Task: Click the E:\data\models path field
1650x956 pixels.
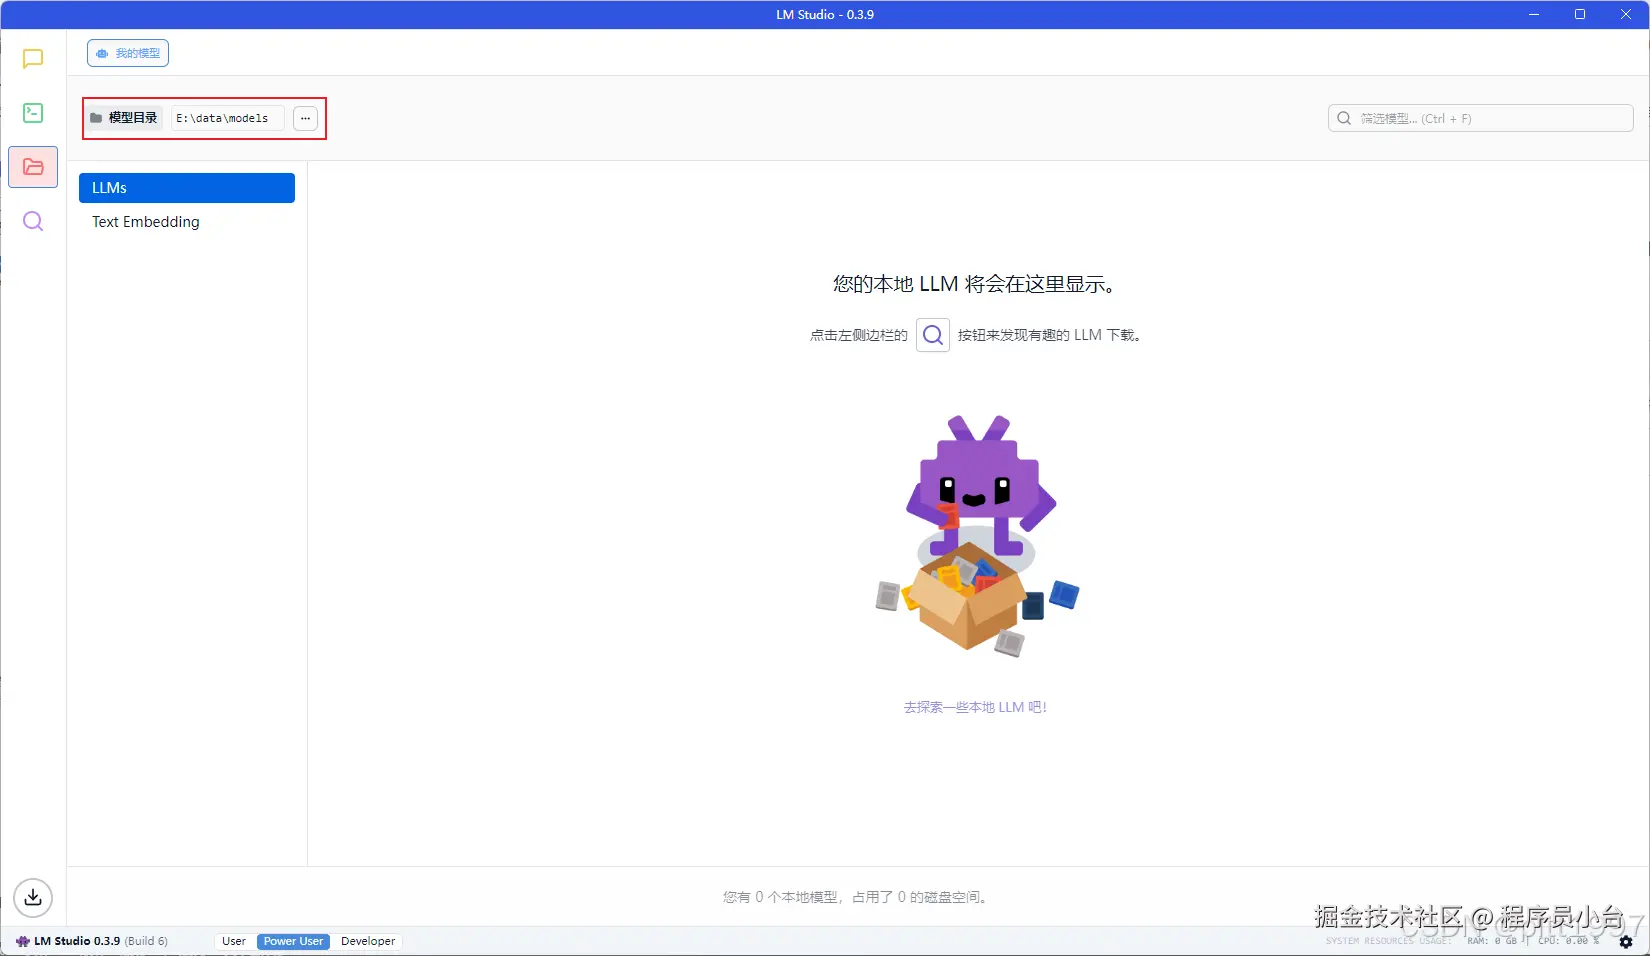Action: (225, 118)
